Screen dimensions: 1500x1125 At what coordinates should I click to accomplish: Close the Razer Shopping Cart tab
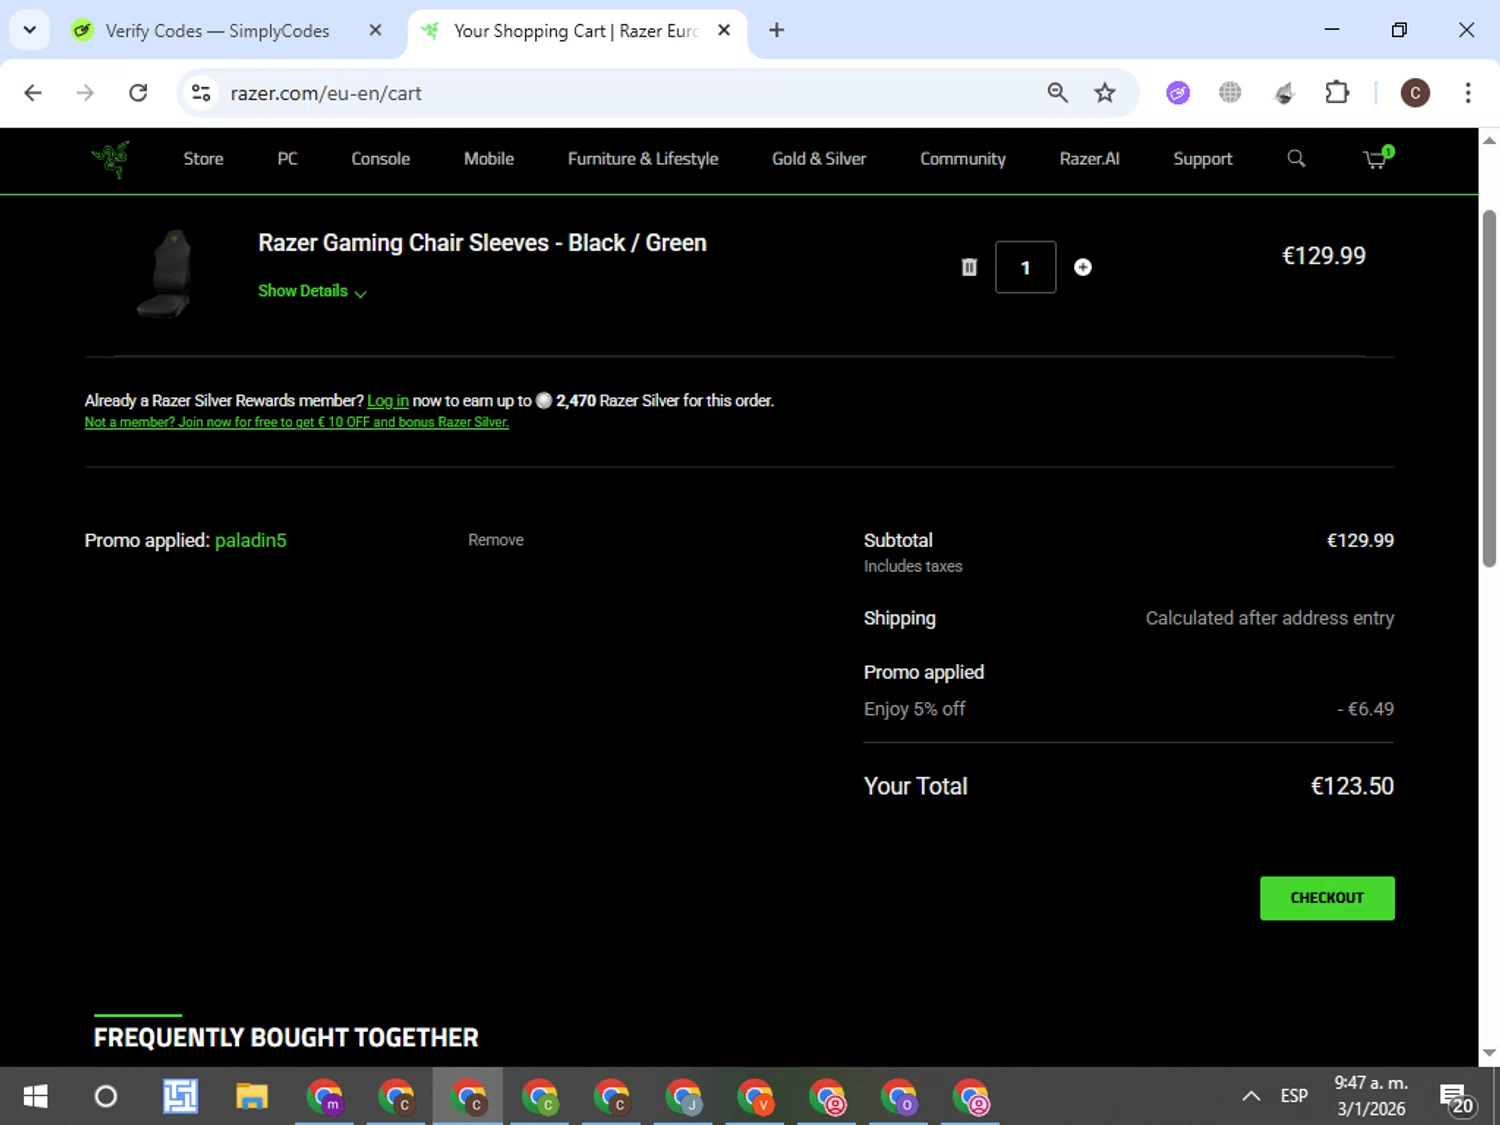[724, 30]
